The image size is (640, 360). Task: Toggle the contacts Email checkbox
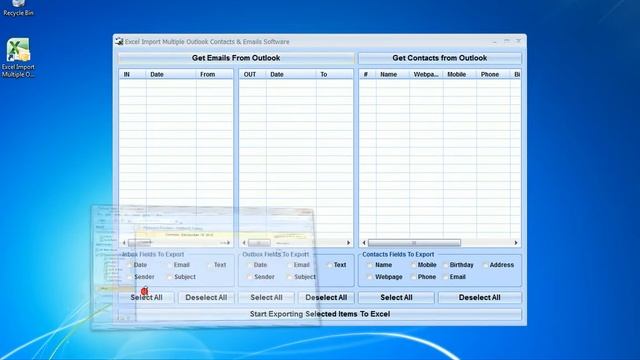[x=445, y=277]
